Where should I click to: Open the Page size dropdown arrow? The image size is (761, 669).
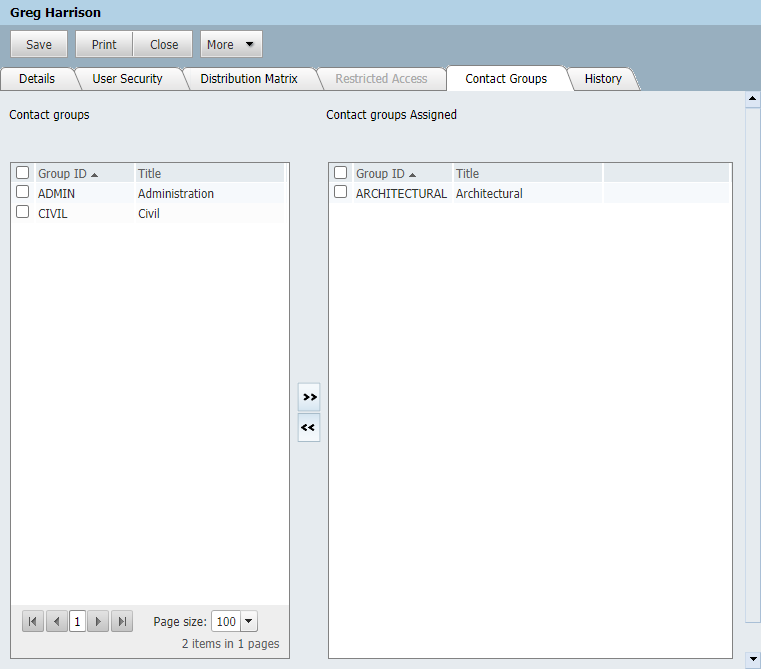(248, 621)
